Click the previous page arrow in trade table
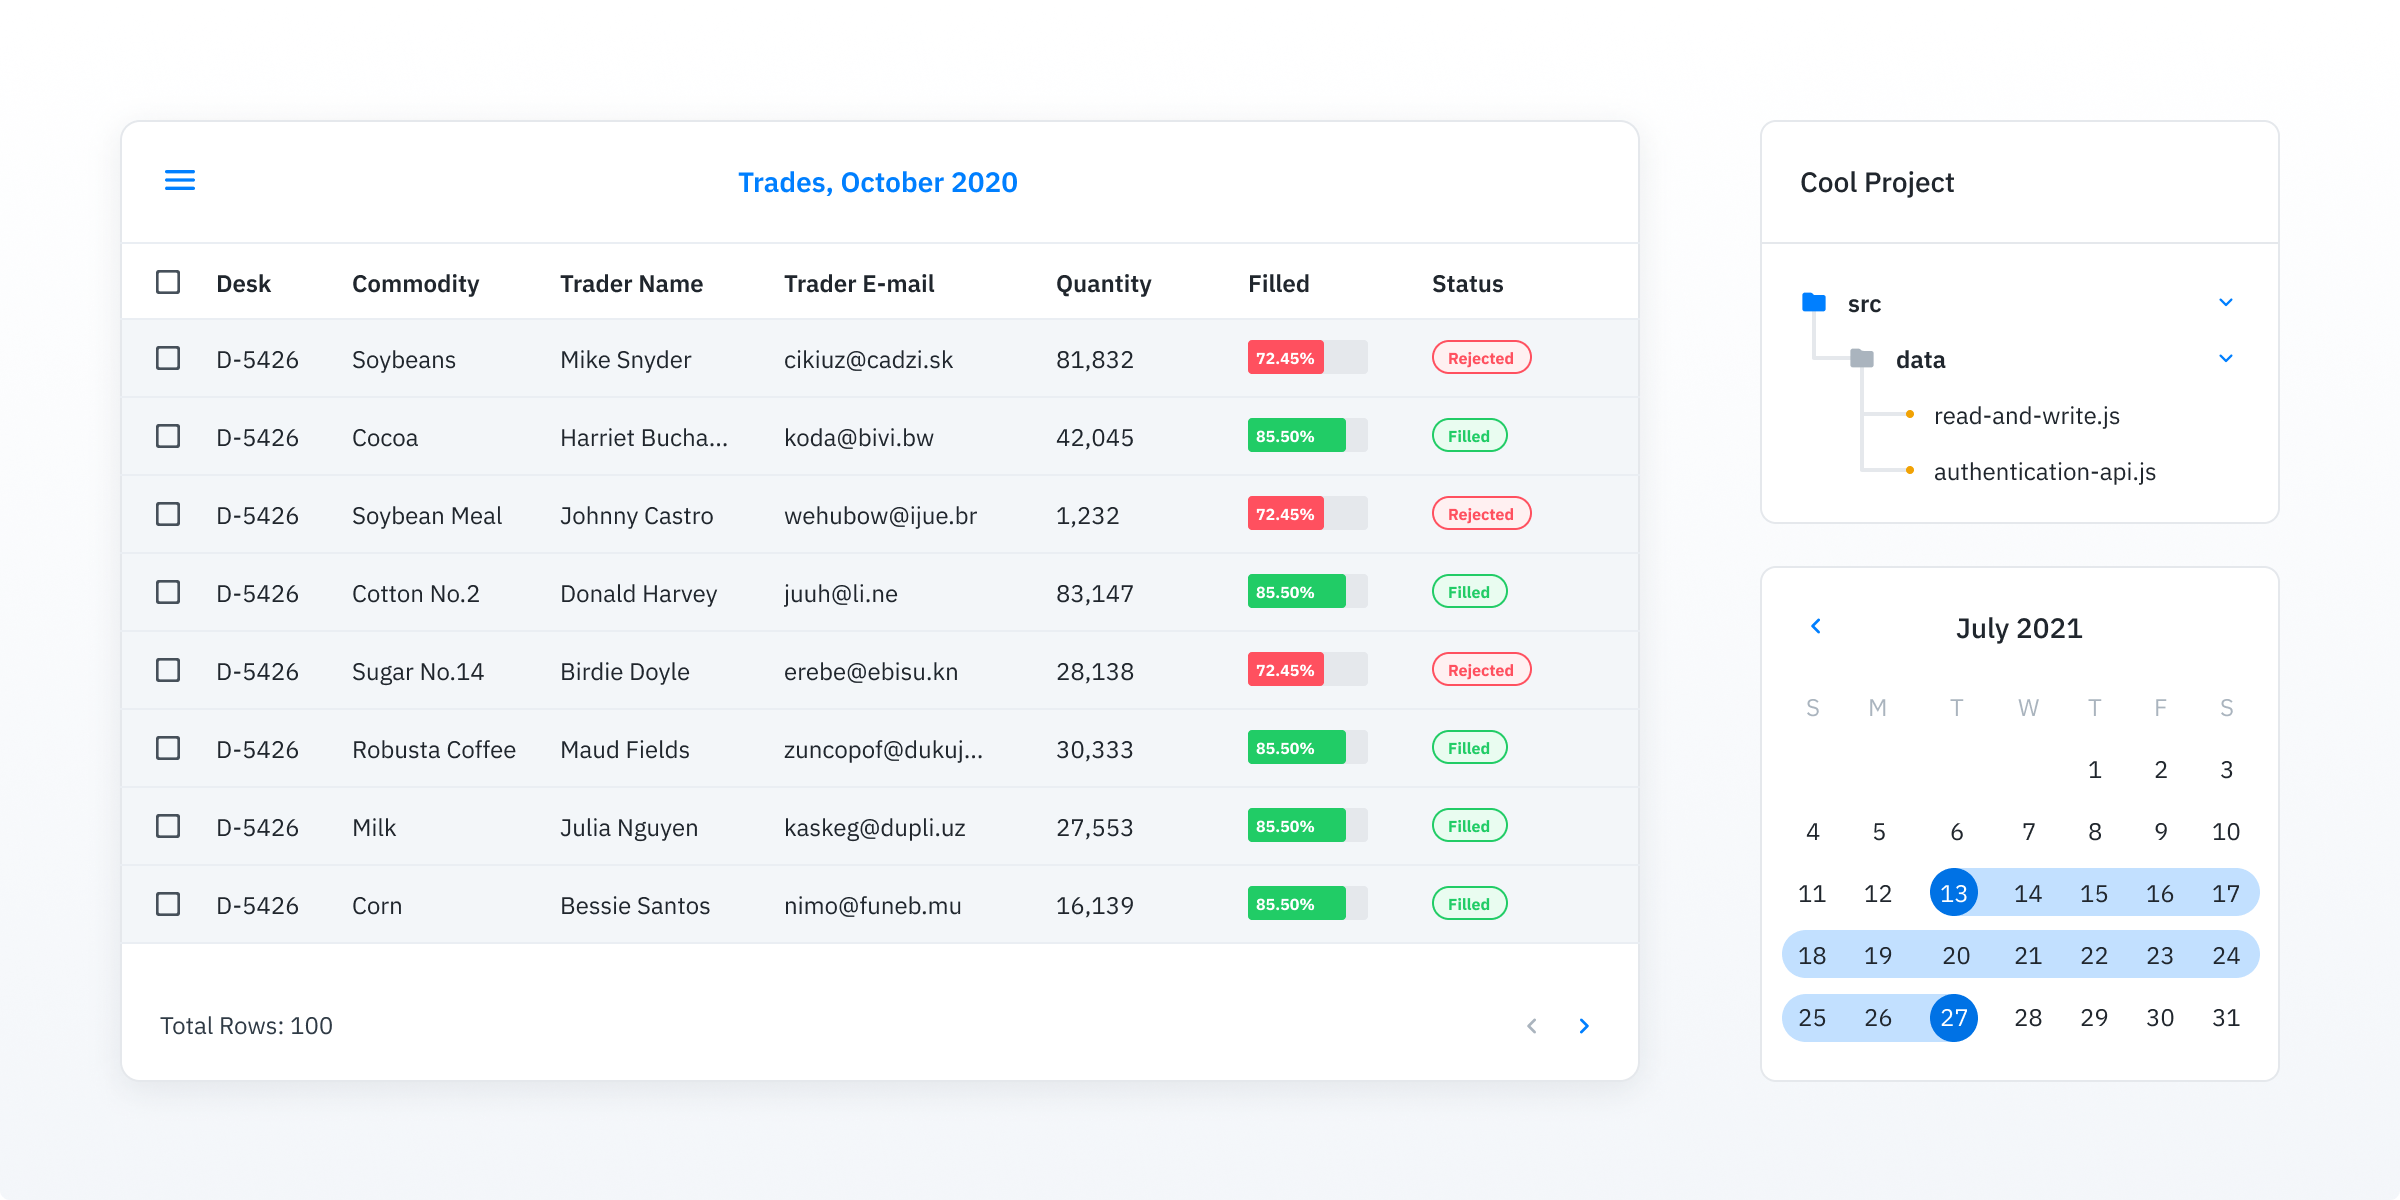The image size is (2400, 1200). 1531,1026
